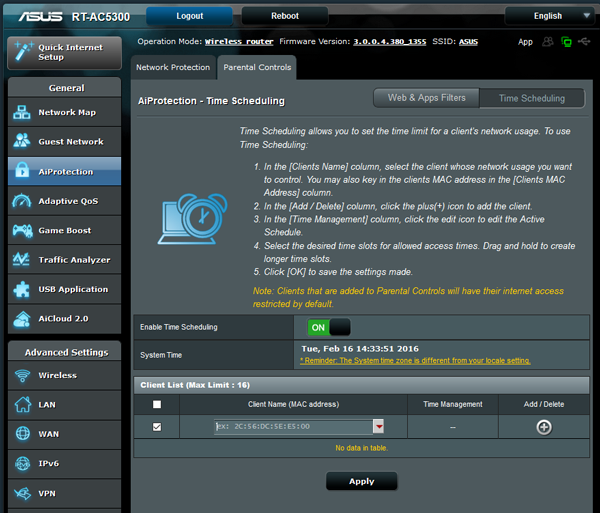Click the add client plus icon

click(x=544, y=427)
